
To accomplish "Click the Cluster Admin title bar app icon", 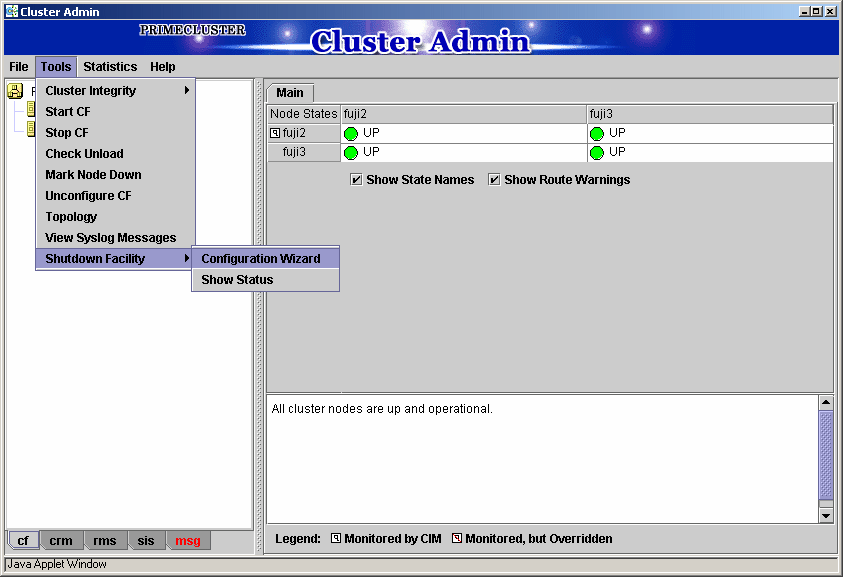I will tap(11, 11).
